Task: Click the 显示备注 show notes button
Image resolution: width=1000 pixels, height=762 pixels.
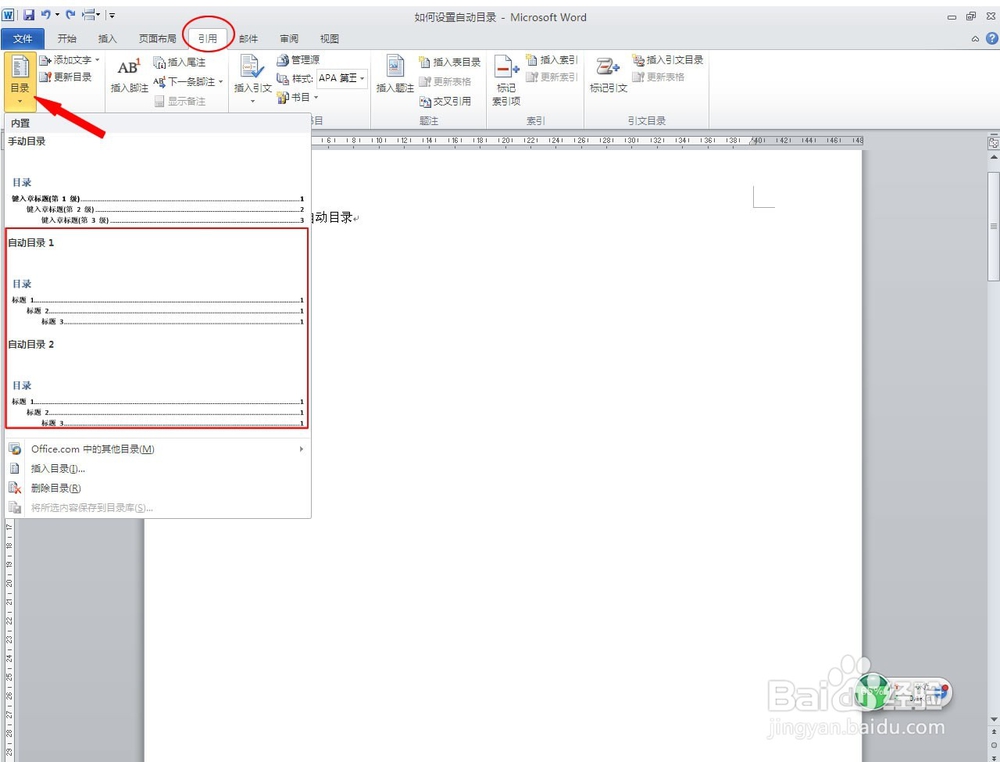Action: click(180, 101)
